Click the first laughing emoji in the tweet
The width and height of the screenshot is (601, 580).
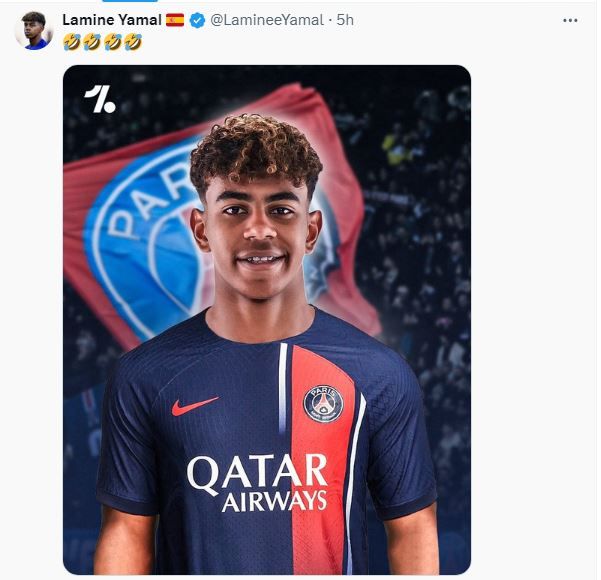coord(70,42)
